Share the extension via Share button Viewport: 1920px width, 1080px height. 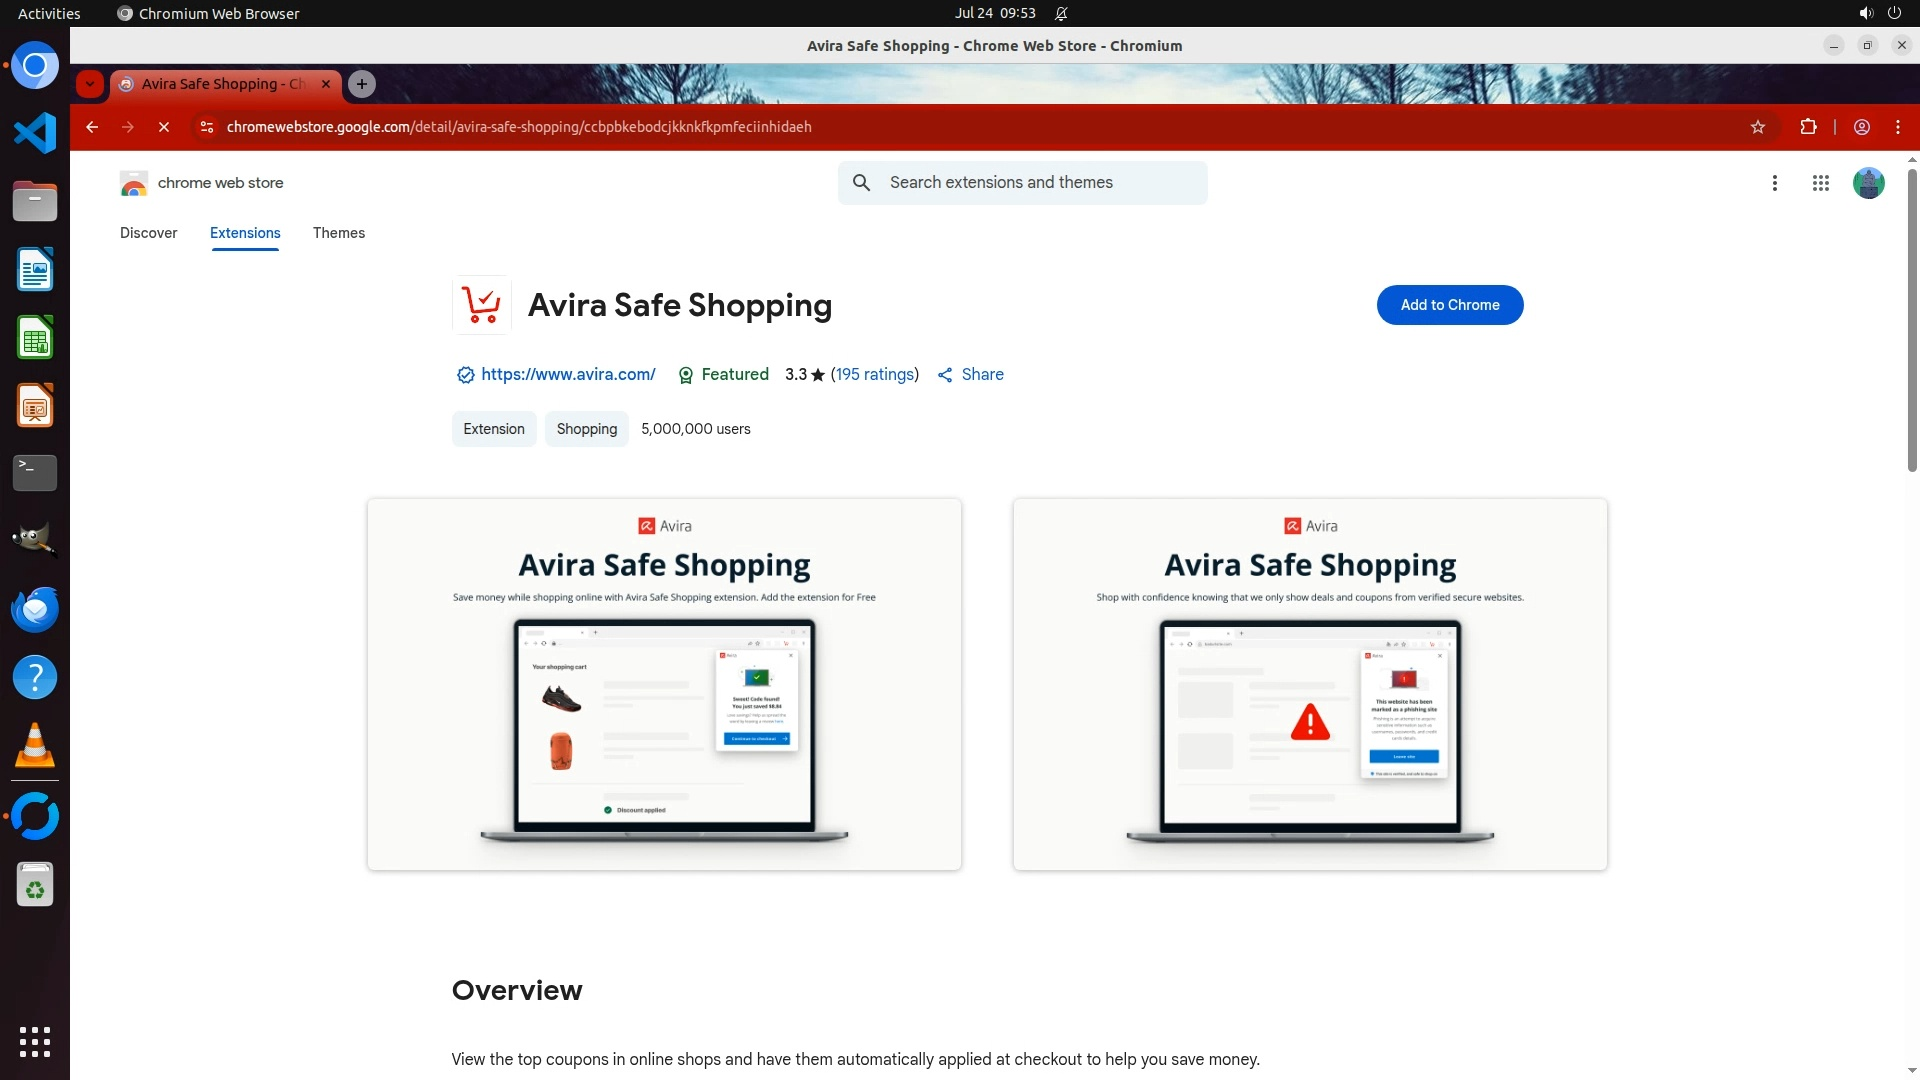(970, 374)
